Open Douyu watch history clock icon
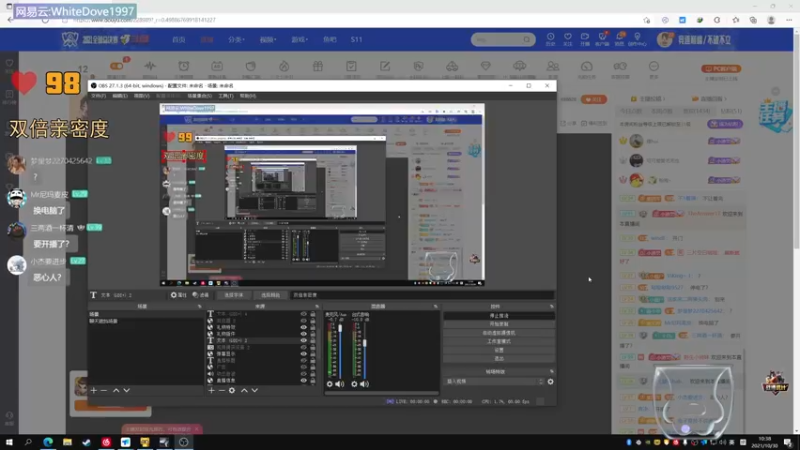Image resolution: width=800 pixels, height=450 pixels. [551, 39]
